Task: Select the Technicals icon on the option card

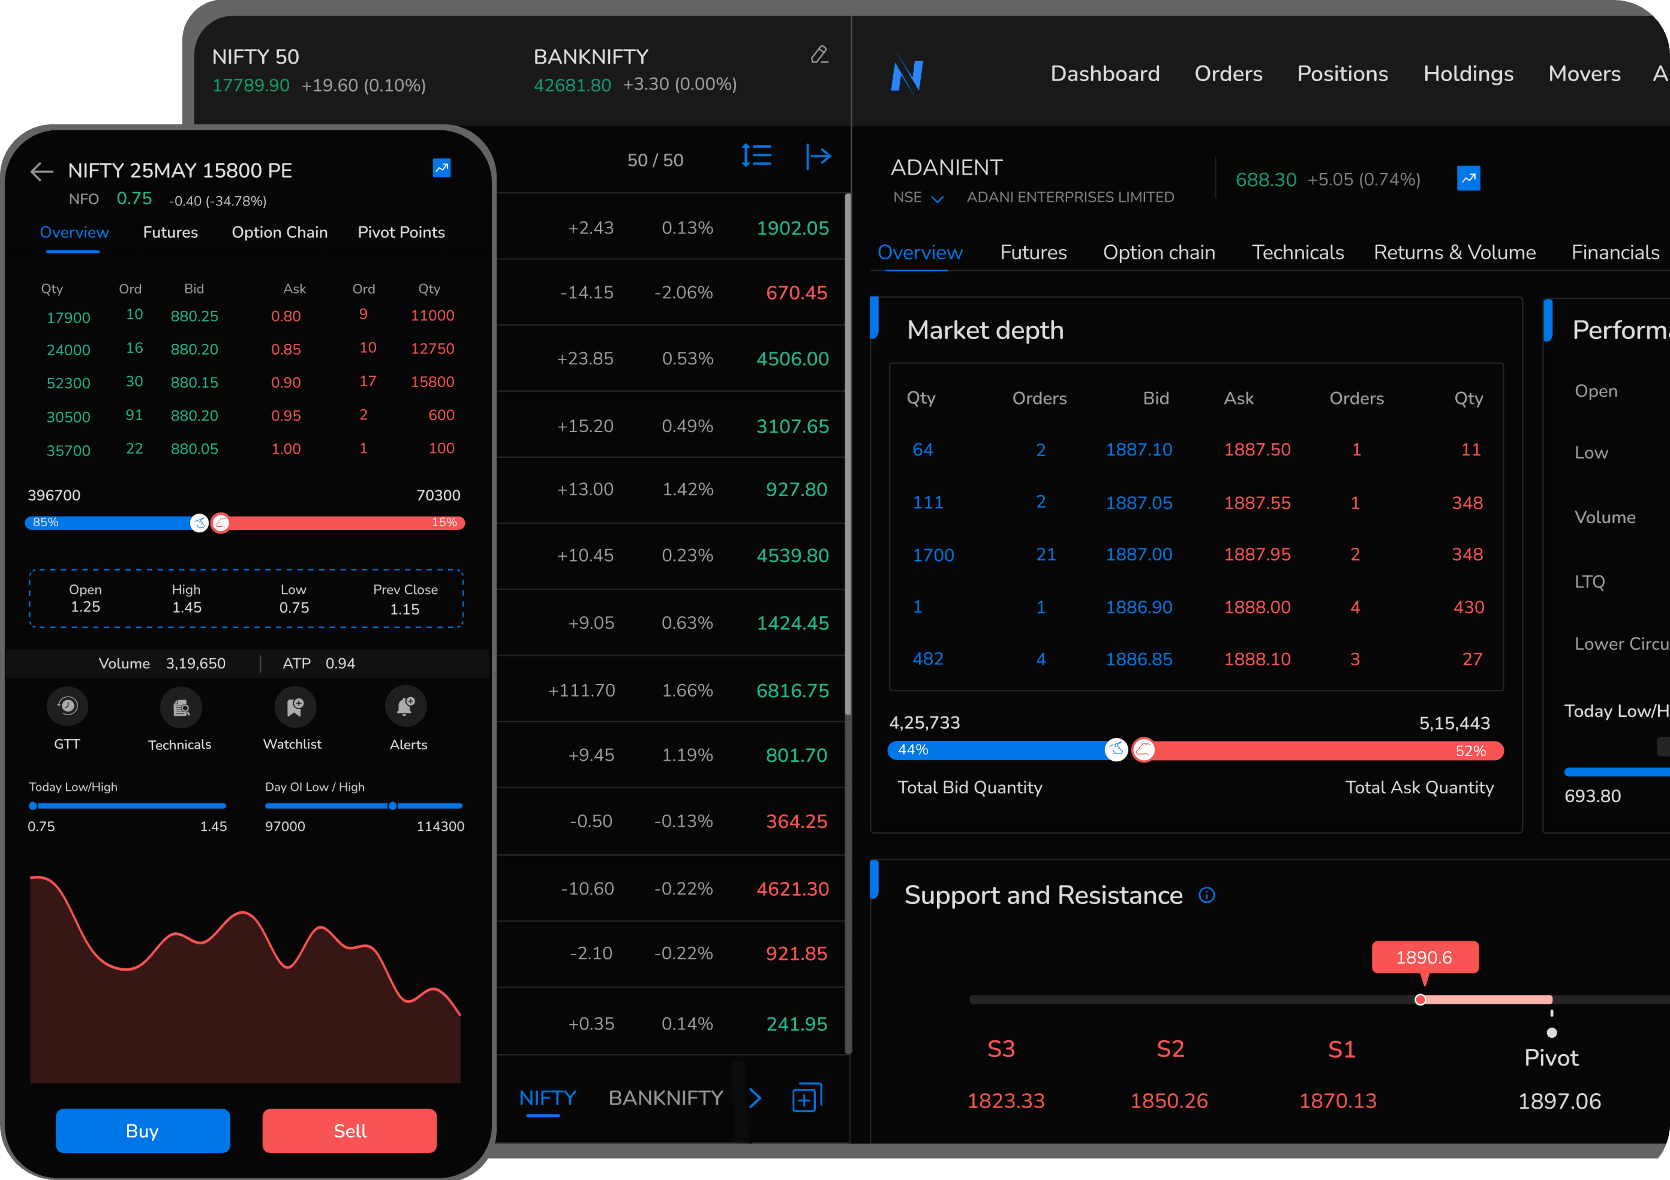Action: (181, 707)
